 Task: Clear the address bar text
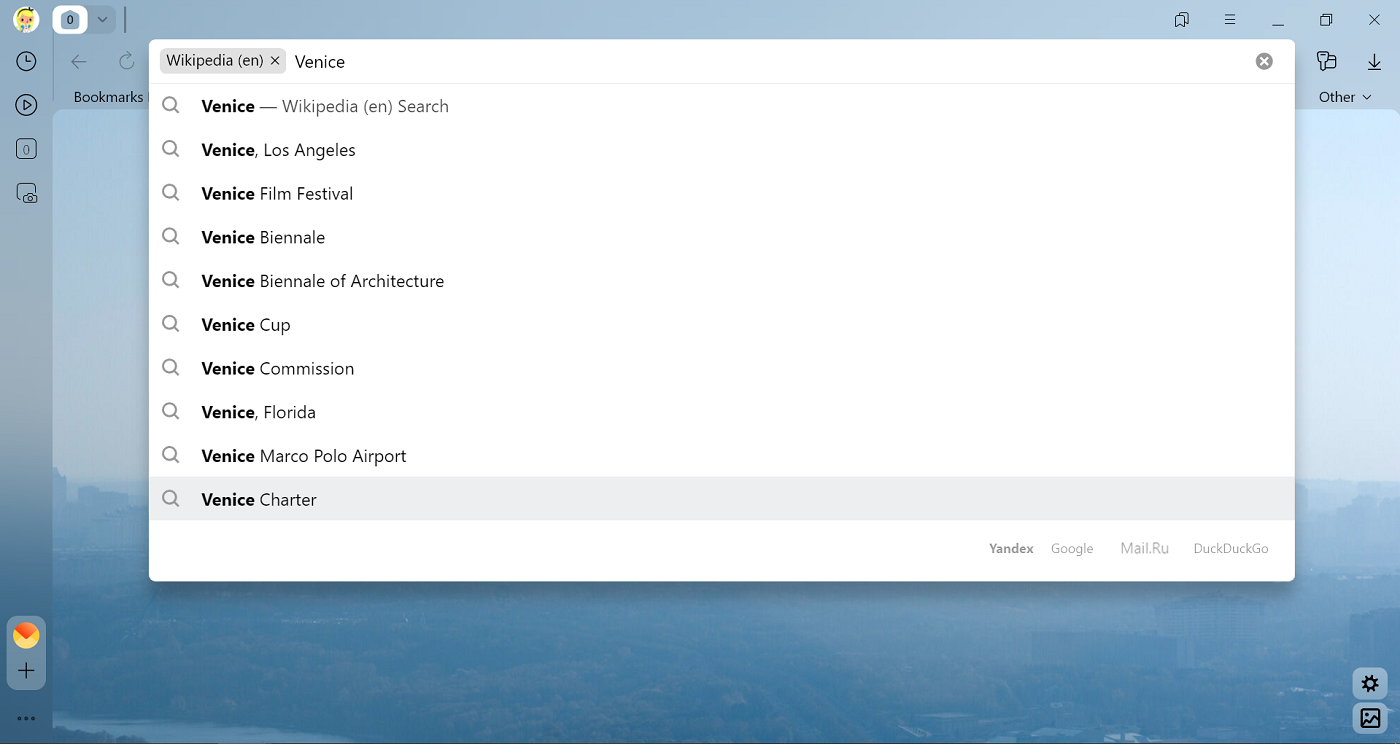pos(1264,61)
